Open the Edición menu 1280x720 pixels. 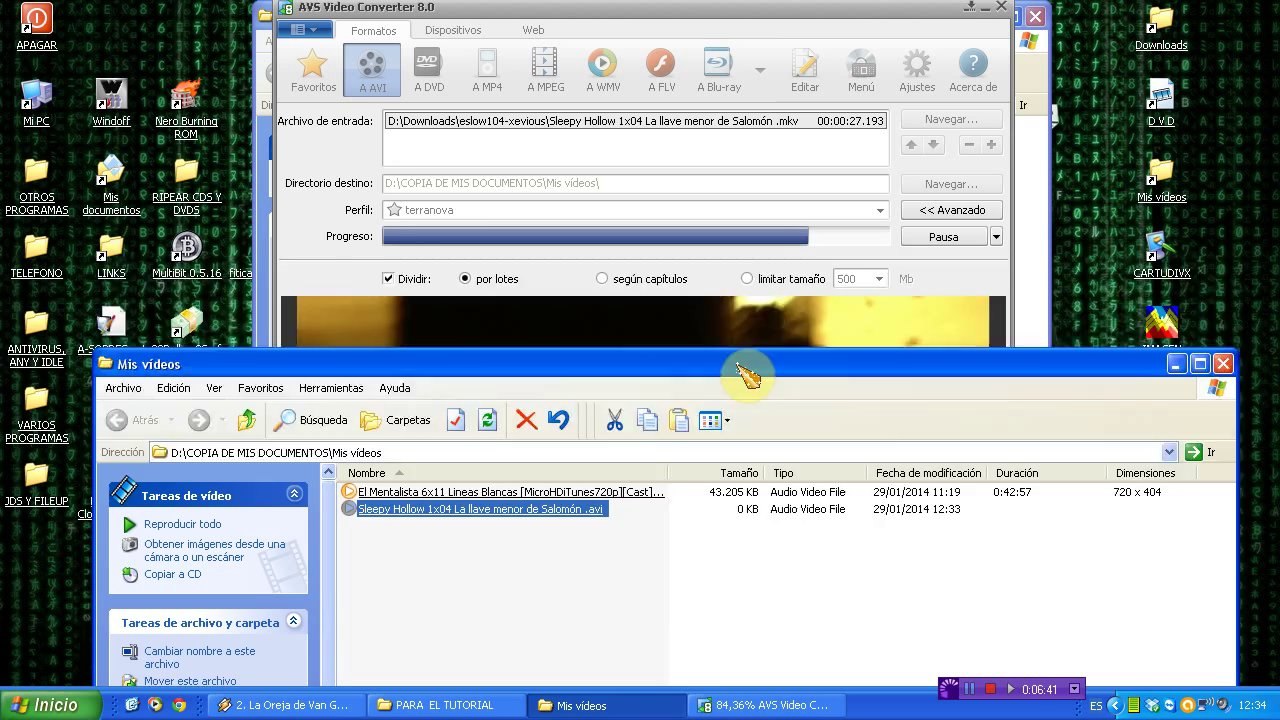click(173, 388)
